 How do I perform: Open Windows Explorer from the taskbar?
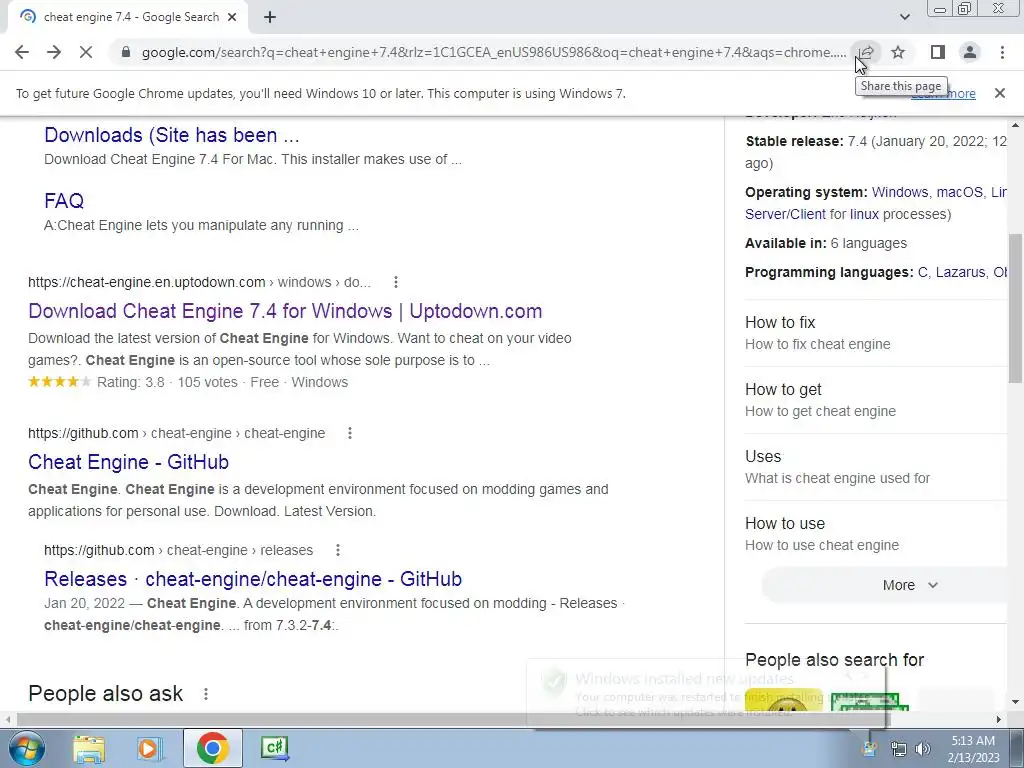(88, 748)
